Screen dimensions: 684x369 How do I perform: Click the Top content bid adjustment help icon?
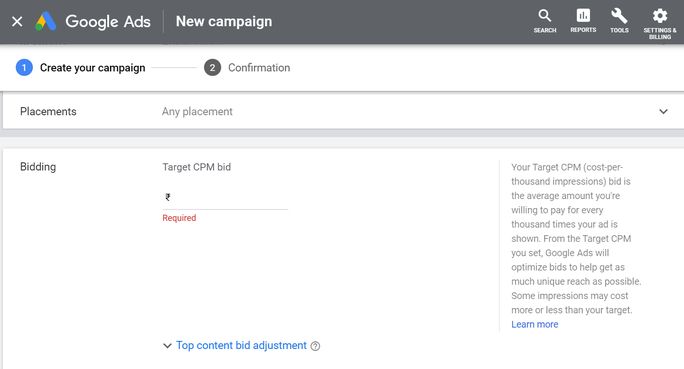[315, 346]
